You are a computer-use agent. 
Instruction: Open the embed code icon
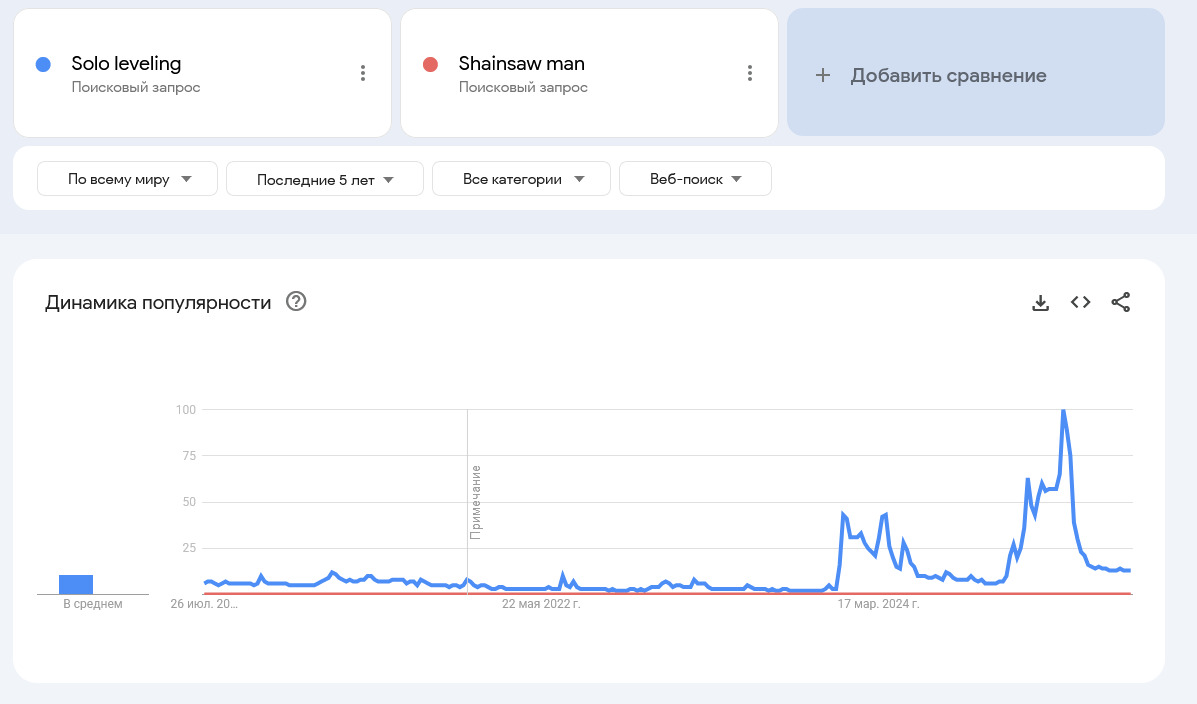click(1080, 302)
